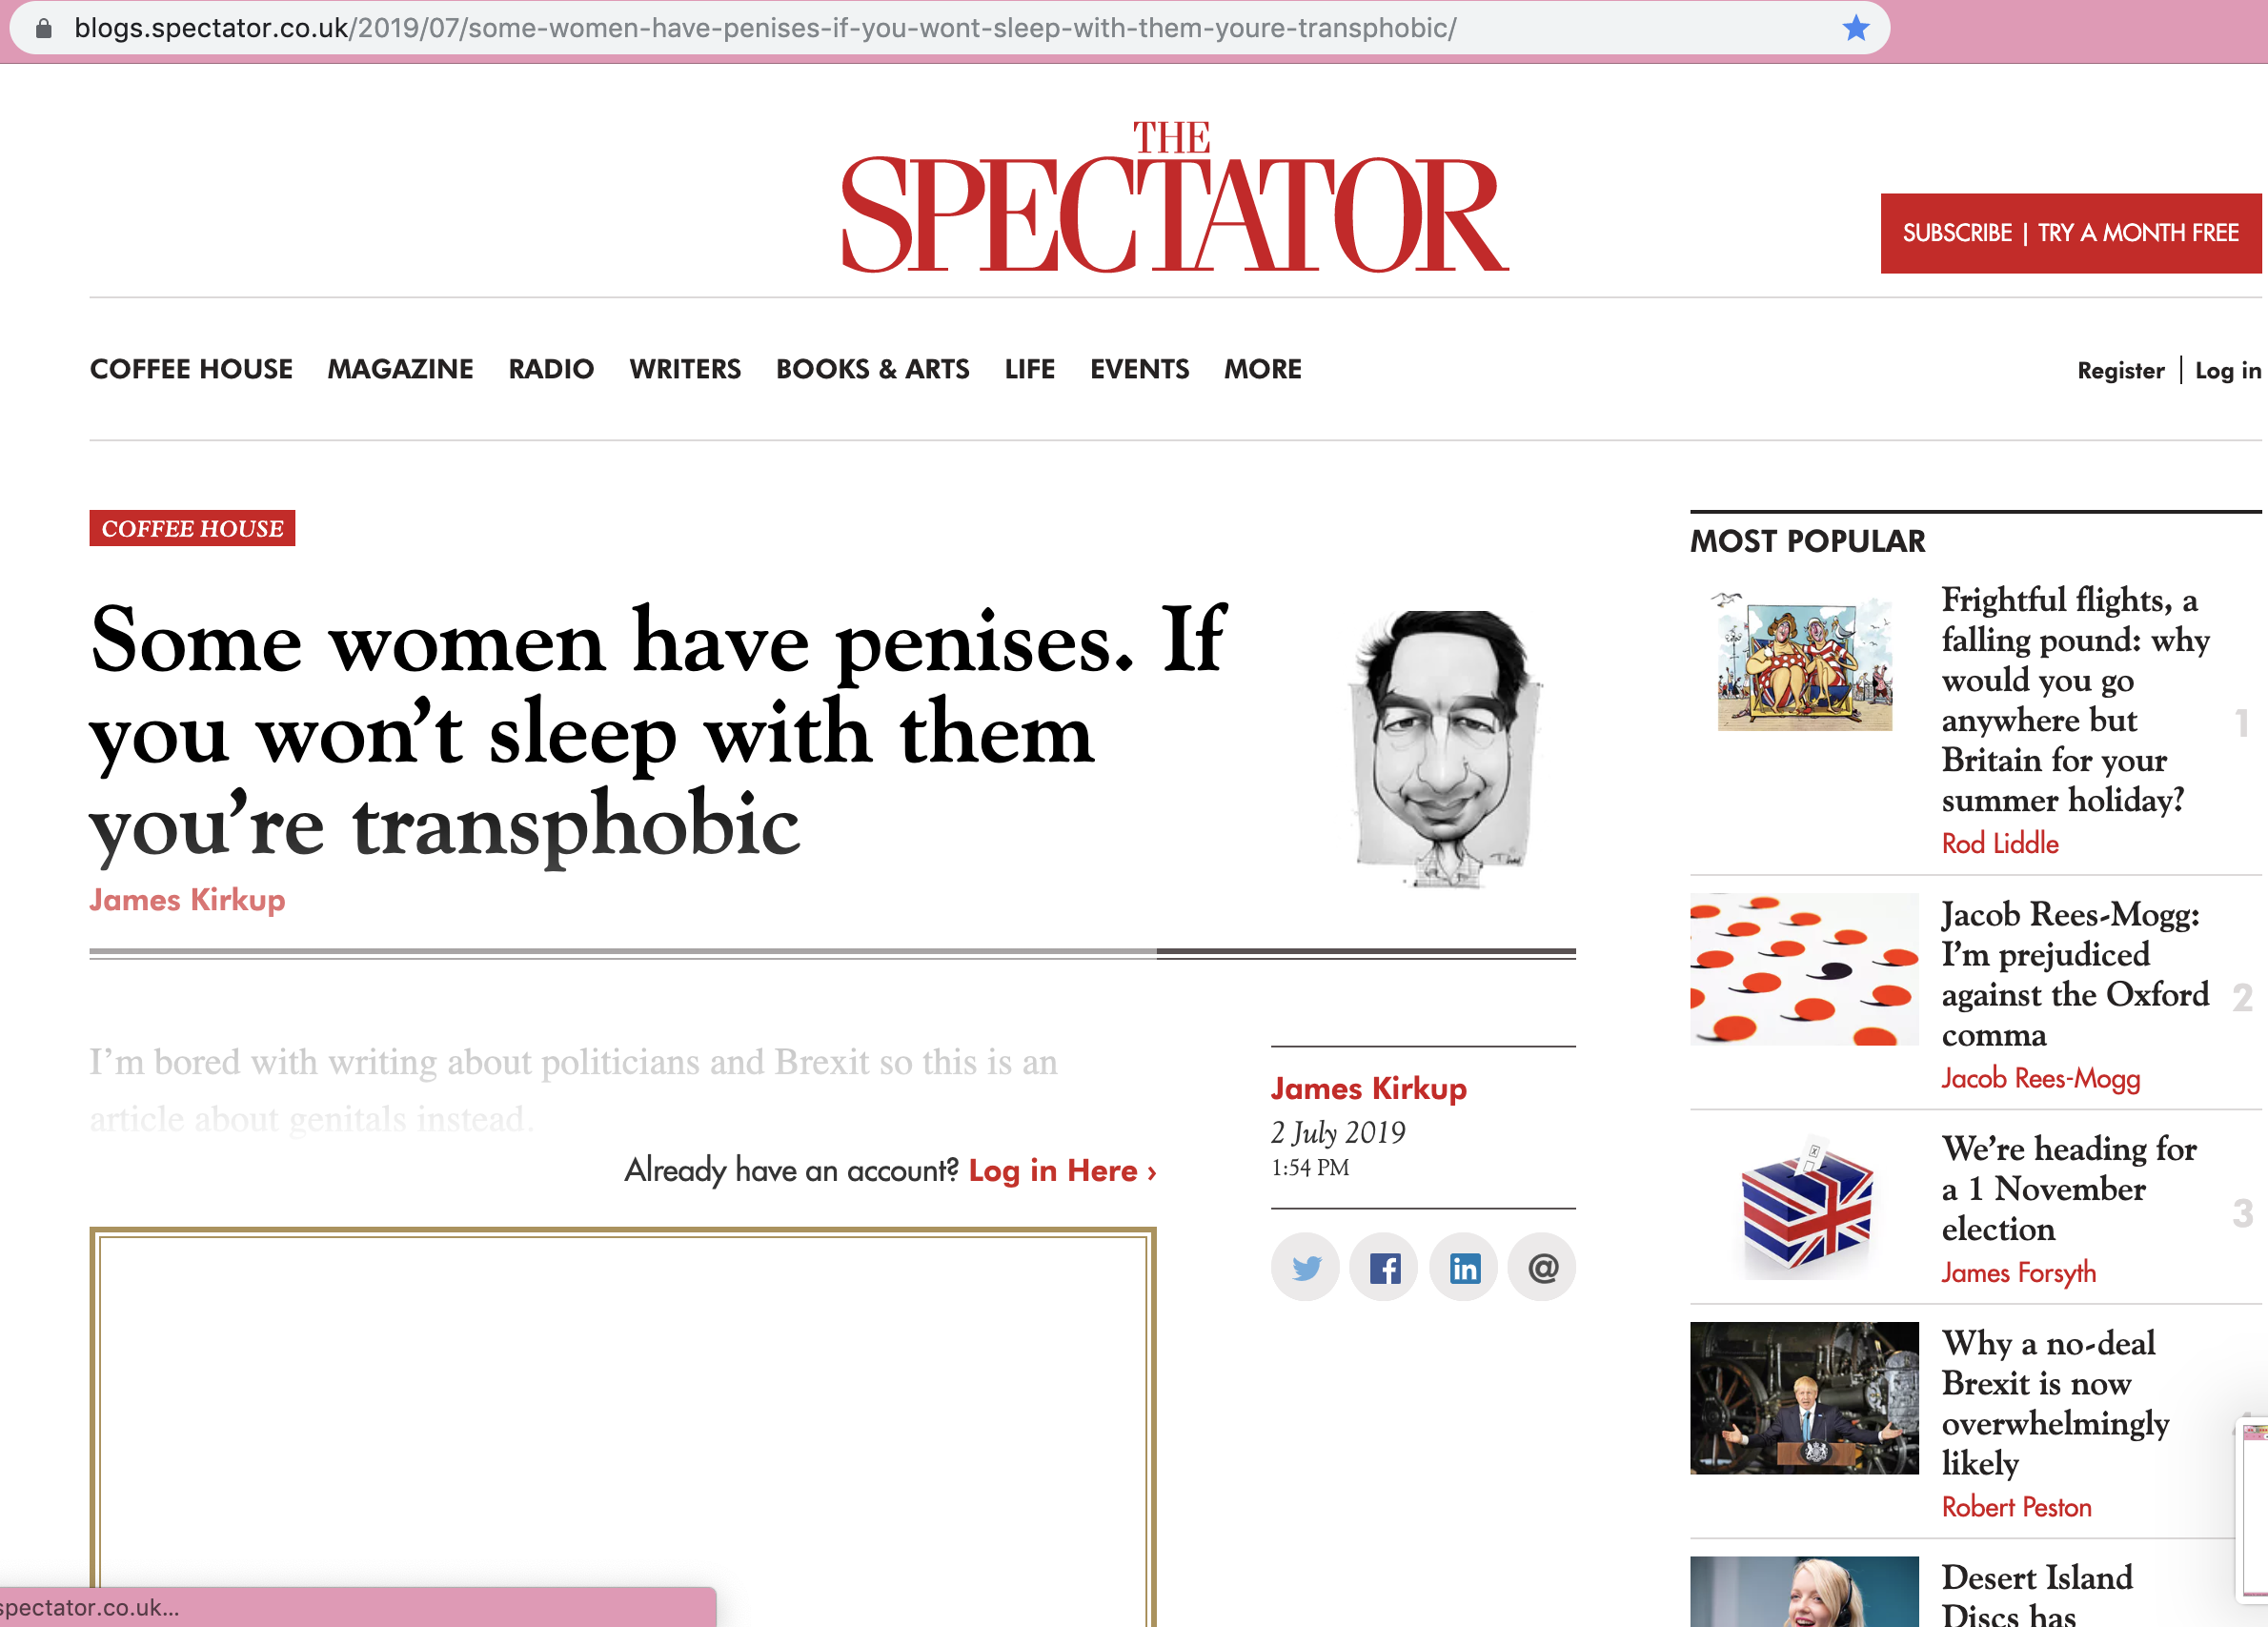
Task: Click the James Forsyth author link
Action: pyautogui.click(x=2018, y=1272)
